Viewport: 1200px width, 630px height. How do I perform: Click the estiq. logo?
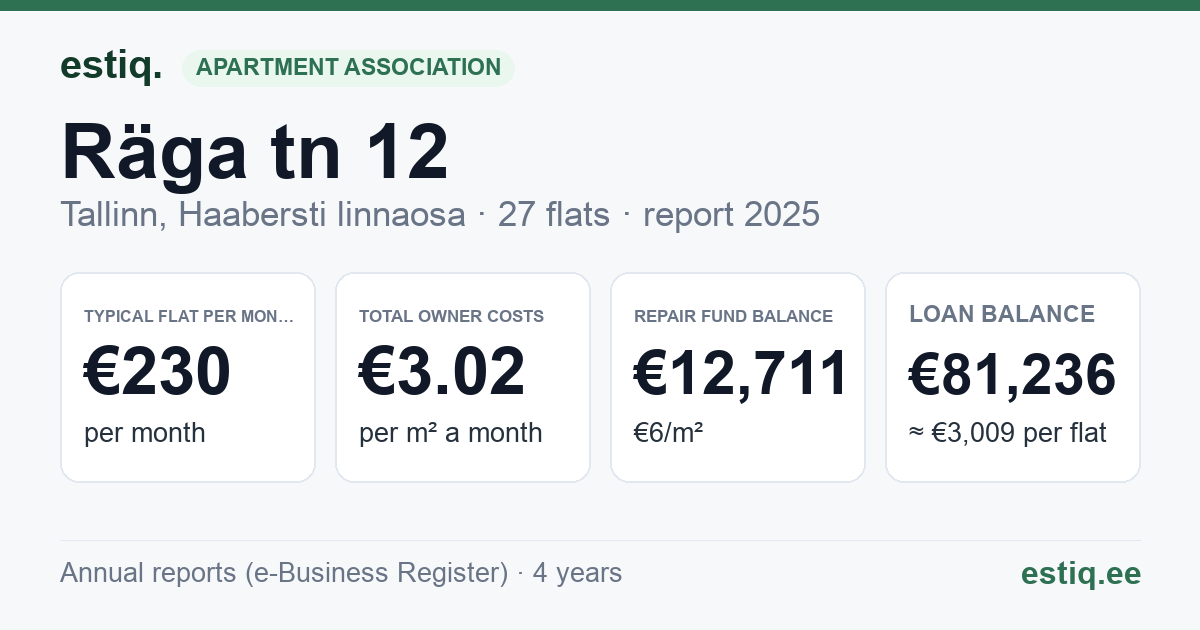tap(111, 66)
